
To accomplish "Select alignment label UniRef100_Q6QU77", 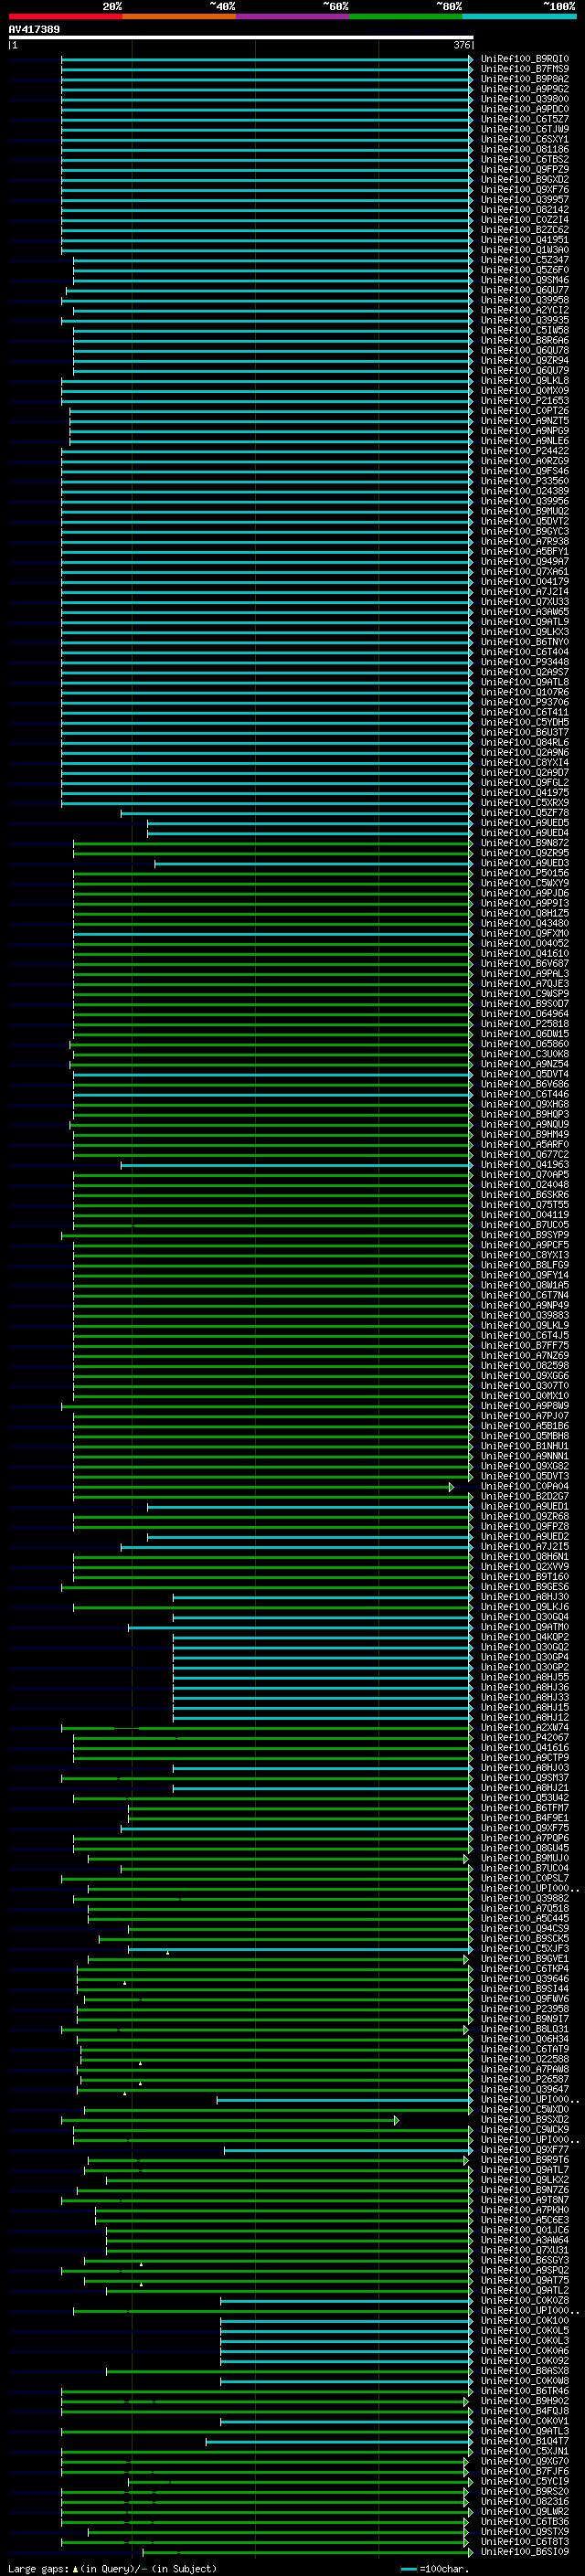I will (x=525, y=290).
